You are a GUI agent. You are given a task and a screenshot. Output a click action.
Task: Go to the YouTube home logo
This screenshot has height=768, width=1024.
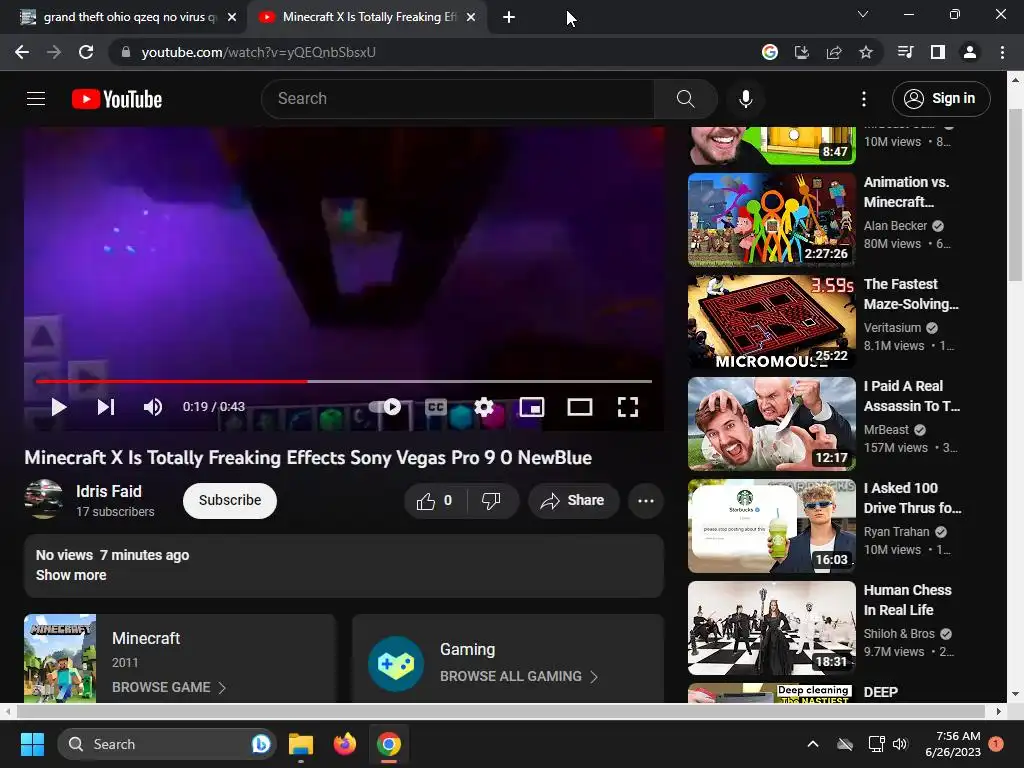117,99
